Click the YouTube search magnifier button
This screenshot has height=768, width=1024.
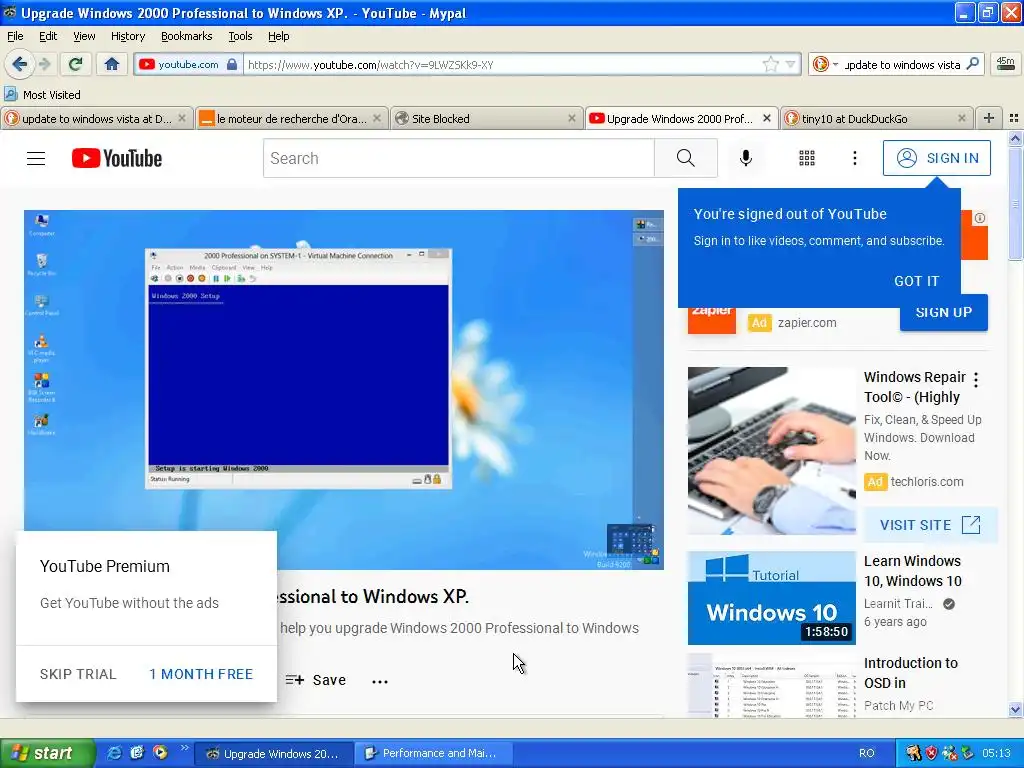[x=686, y=158]
